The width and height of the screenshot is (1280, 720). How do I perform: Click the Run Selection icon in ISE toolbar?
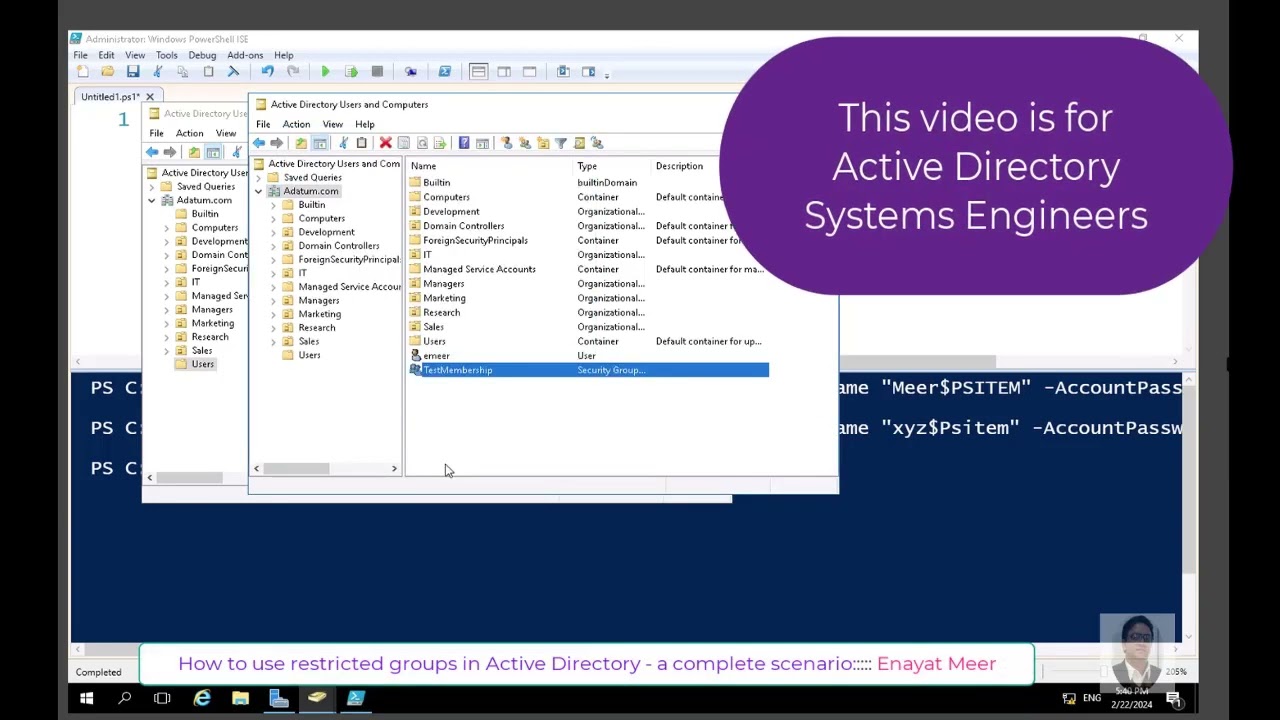coord(351,72)
